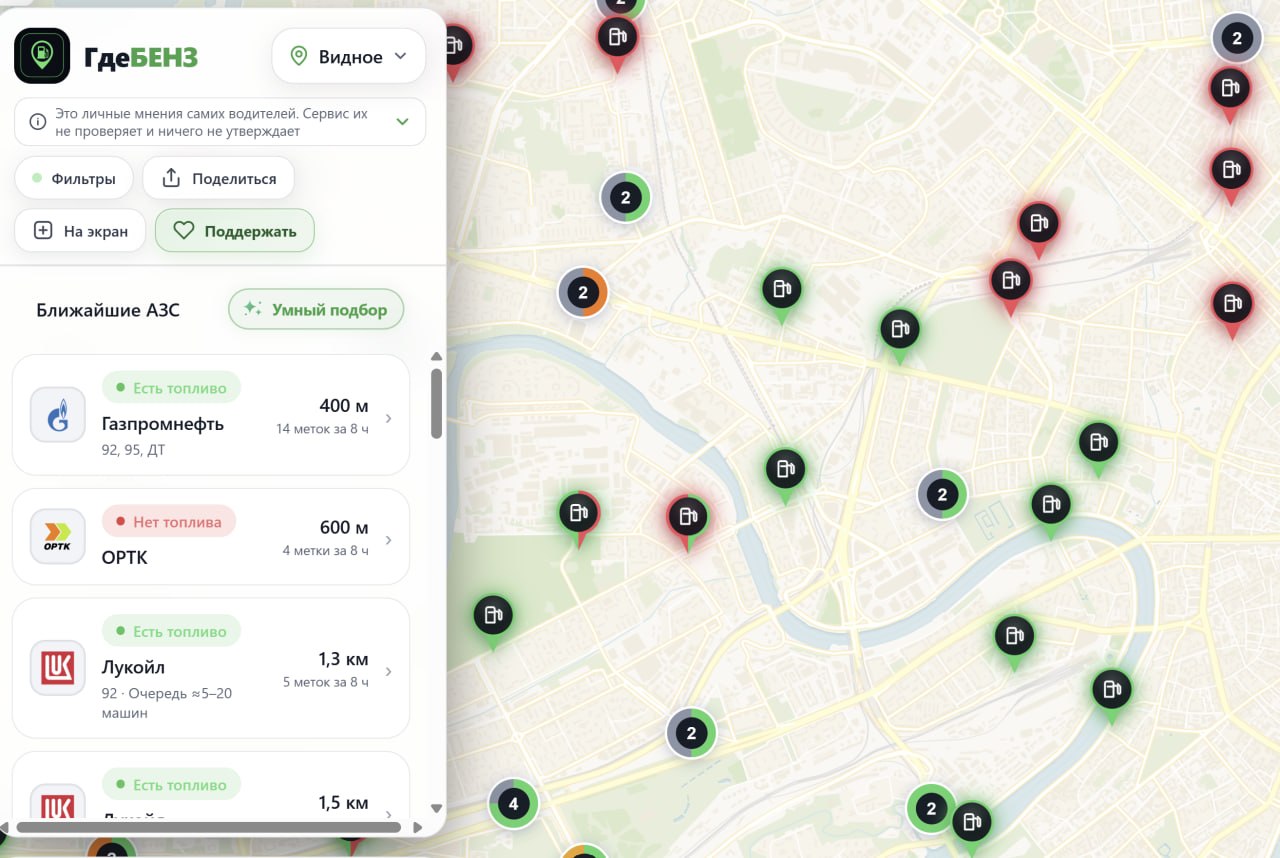Click the 1,3 км distance value
This screenshot has height=858, width=1280.
343,659
